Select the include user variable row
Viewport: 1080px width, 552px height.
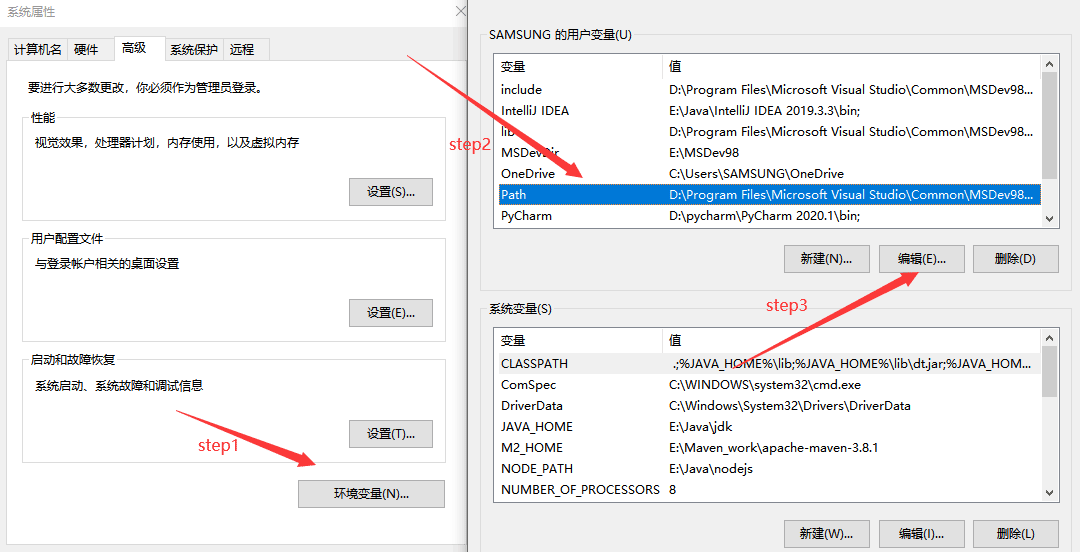769,90
